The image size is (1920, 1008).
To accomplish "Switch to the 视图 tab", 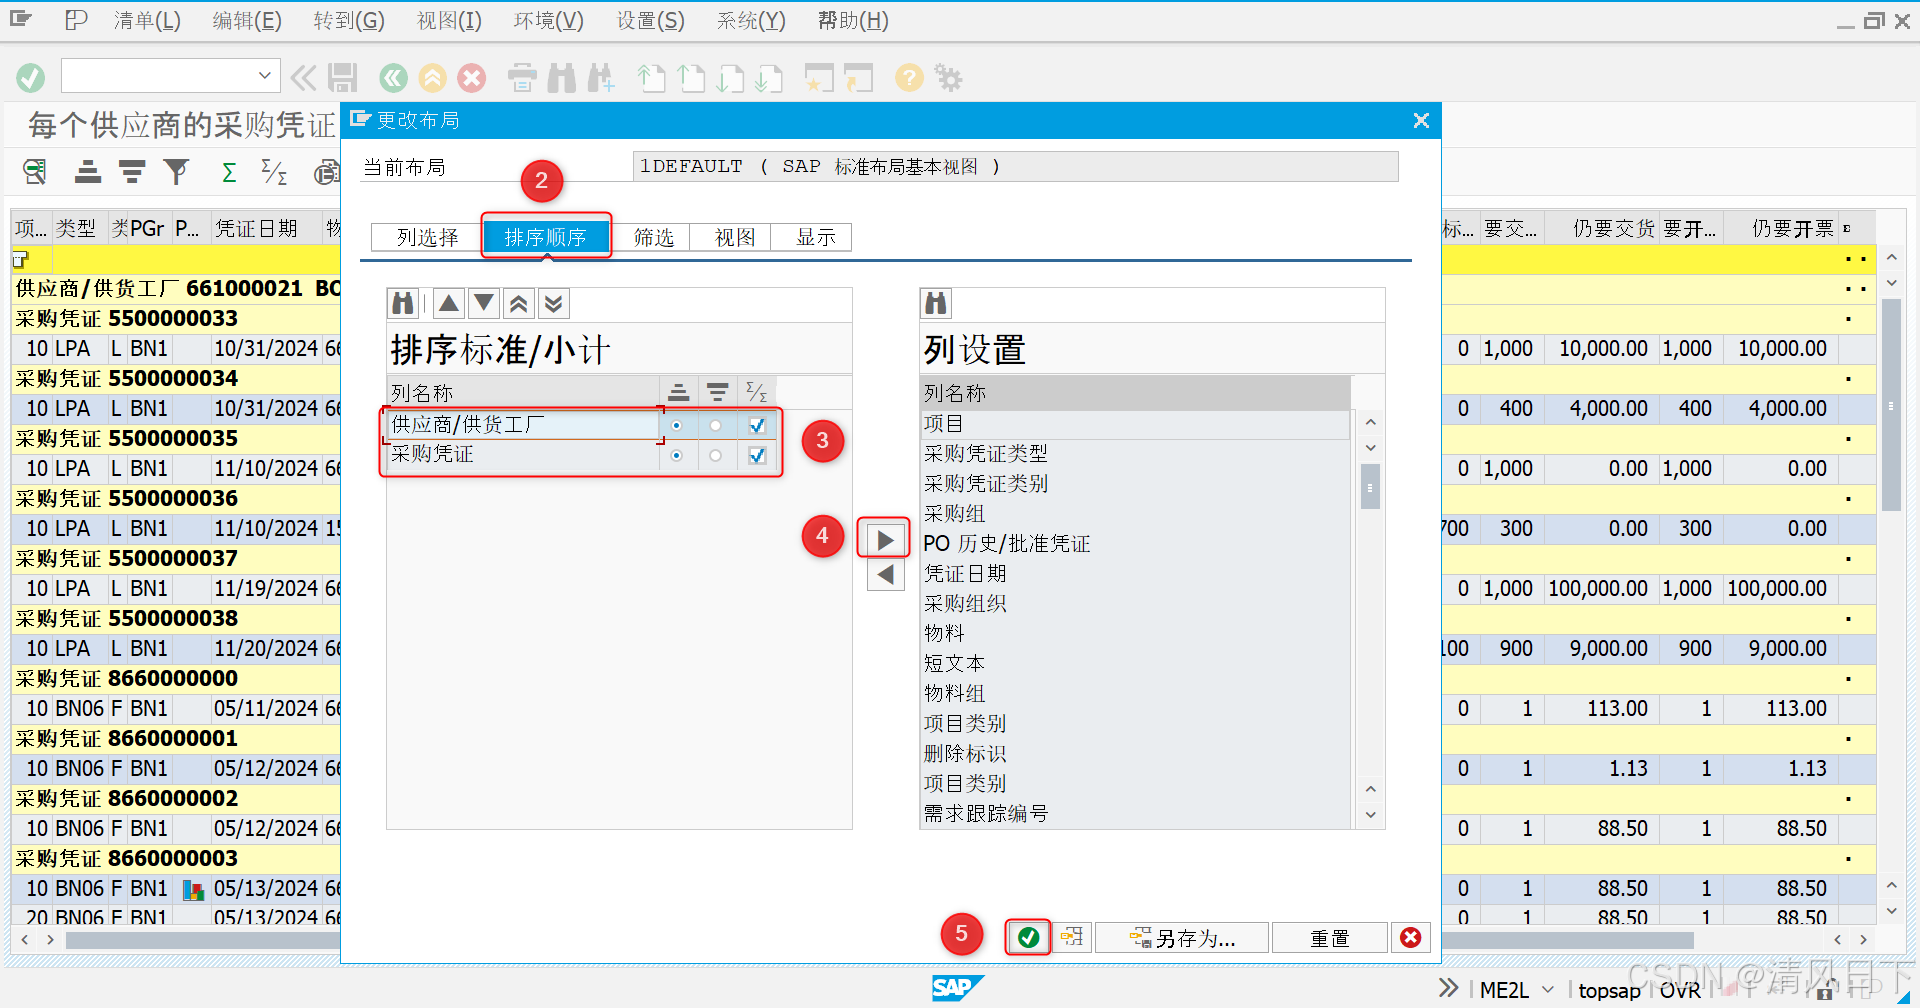I will click(x=735, y=237).
